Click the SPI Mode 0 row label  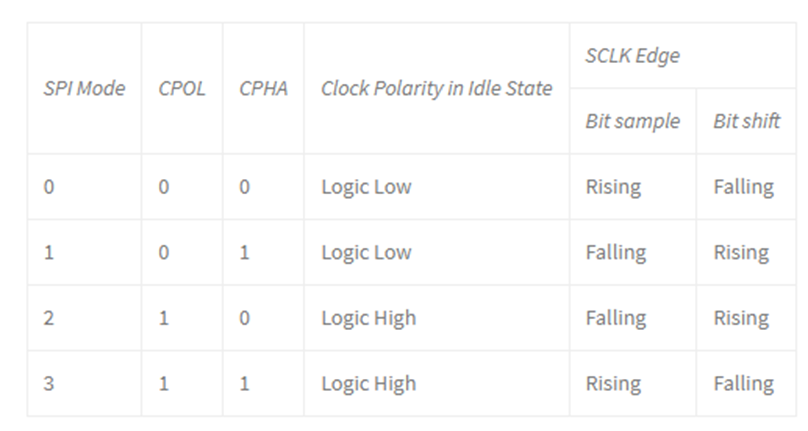point(49,187)
